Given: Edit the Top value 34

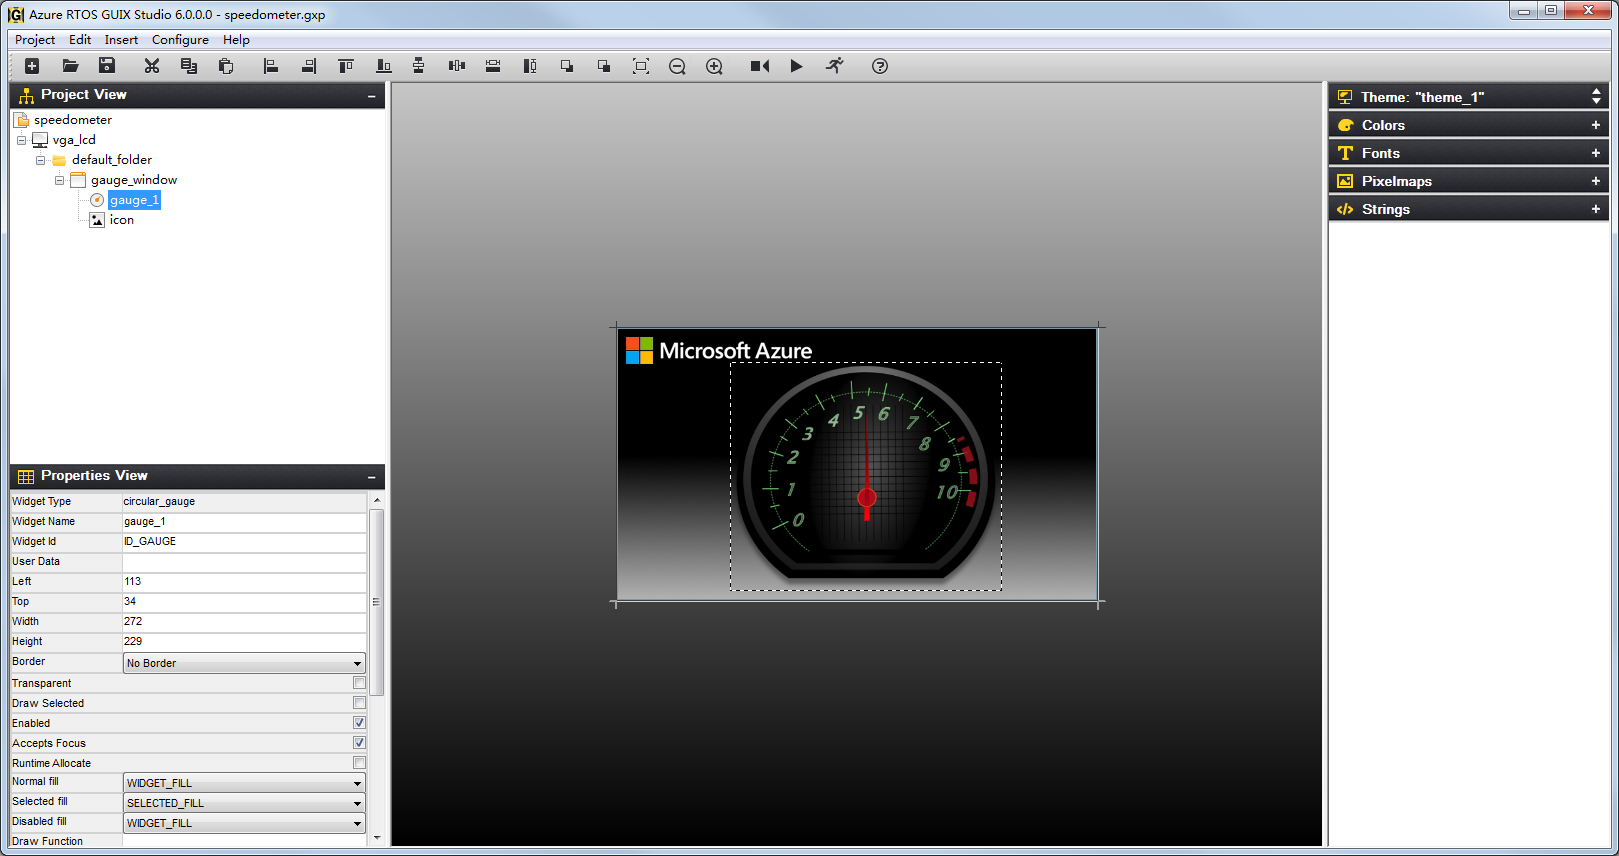Looking at the screenshot, I should pyautogui.click(x=244, y=601).
